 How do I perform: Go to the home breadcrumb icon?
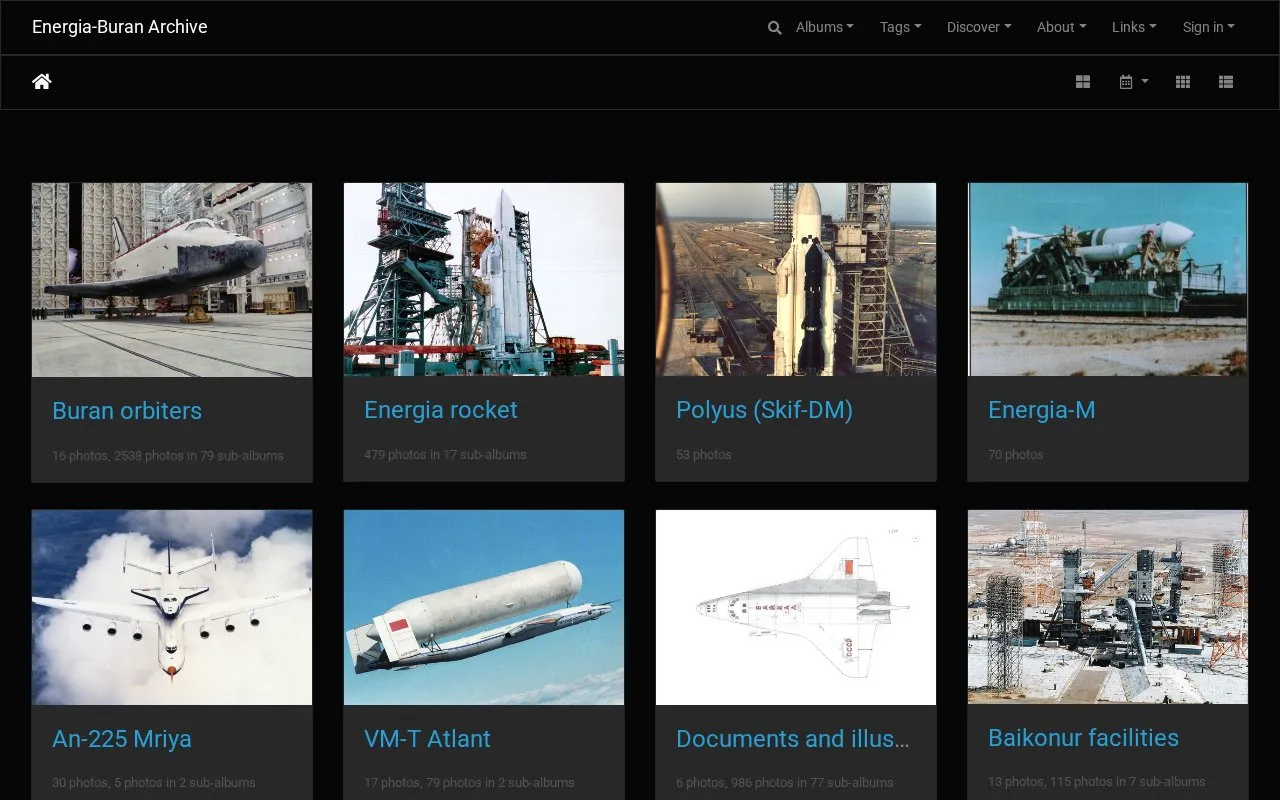point(42,82)
